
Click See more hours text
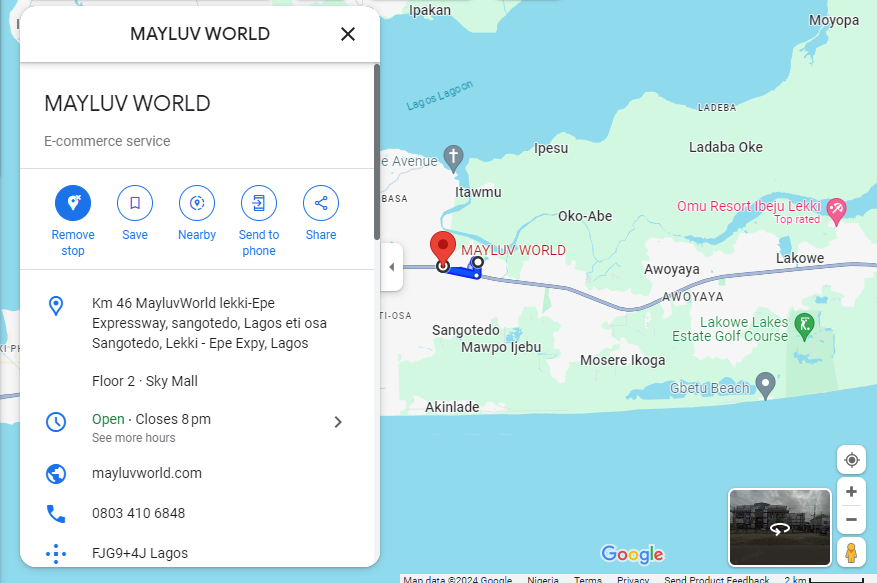133,438
